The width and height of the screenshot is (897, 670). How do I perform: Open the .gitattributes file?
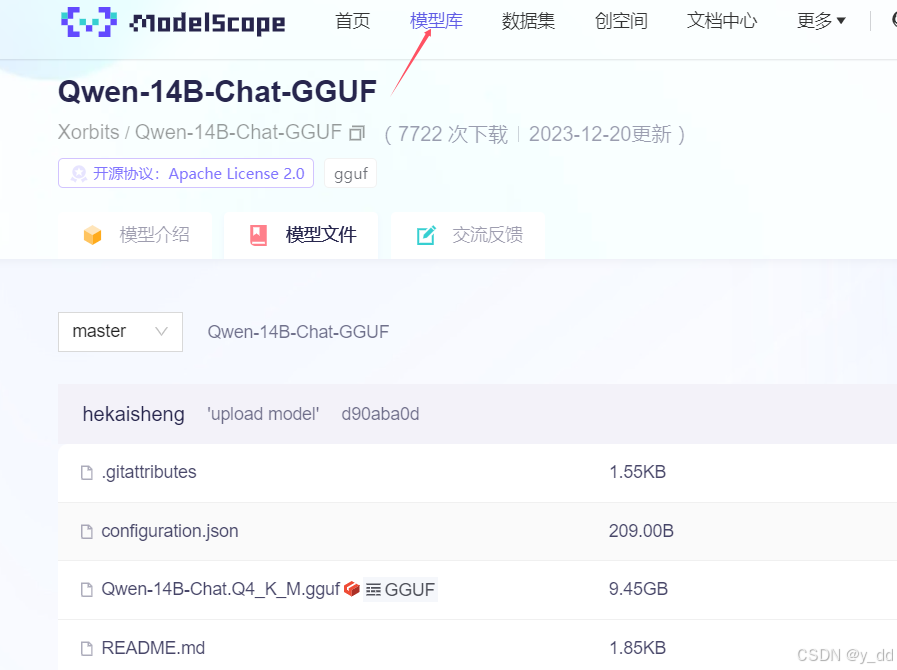pos(149,472)
